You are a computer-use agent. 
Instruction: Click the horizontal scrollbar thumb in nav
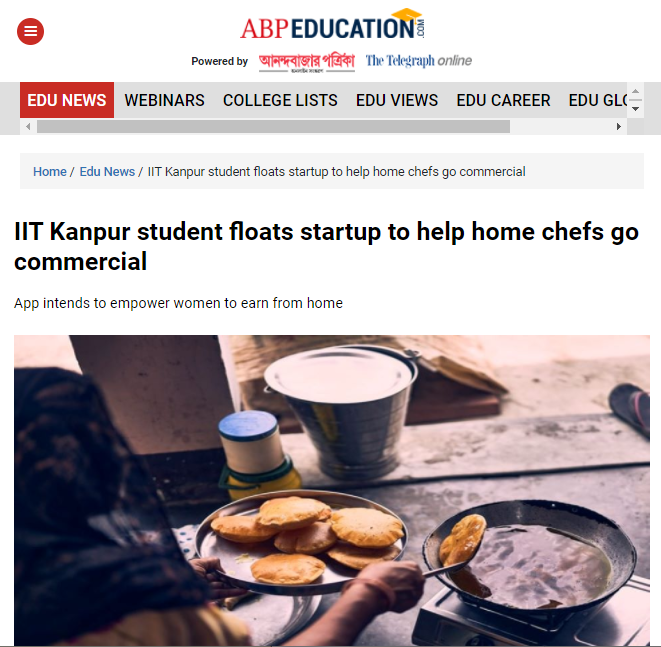coord(273,126)
